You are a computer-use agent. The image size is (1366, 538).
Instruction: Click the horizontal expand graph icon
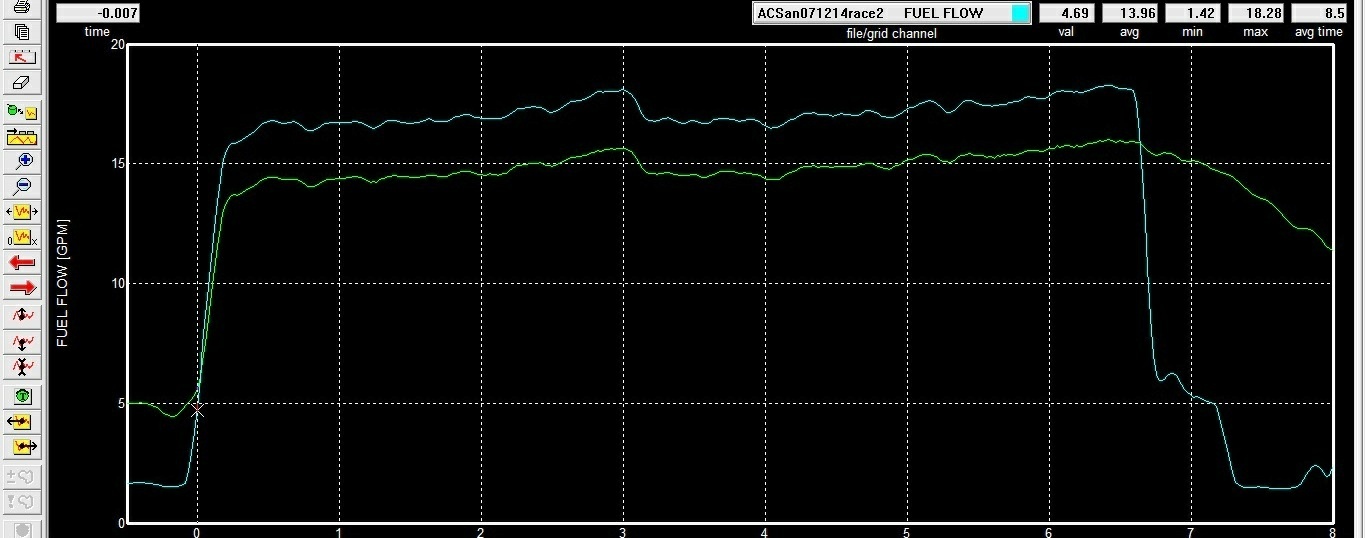click(22, 212)
